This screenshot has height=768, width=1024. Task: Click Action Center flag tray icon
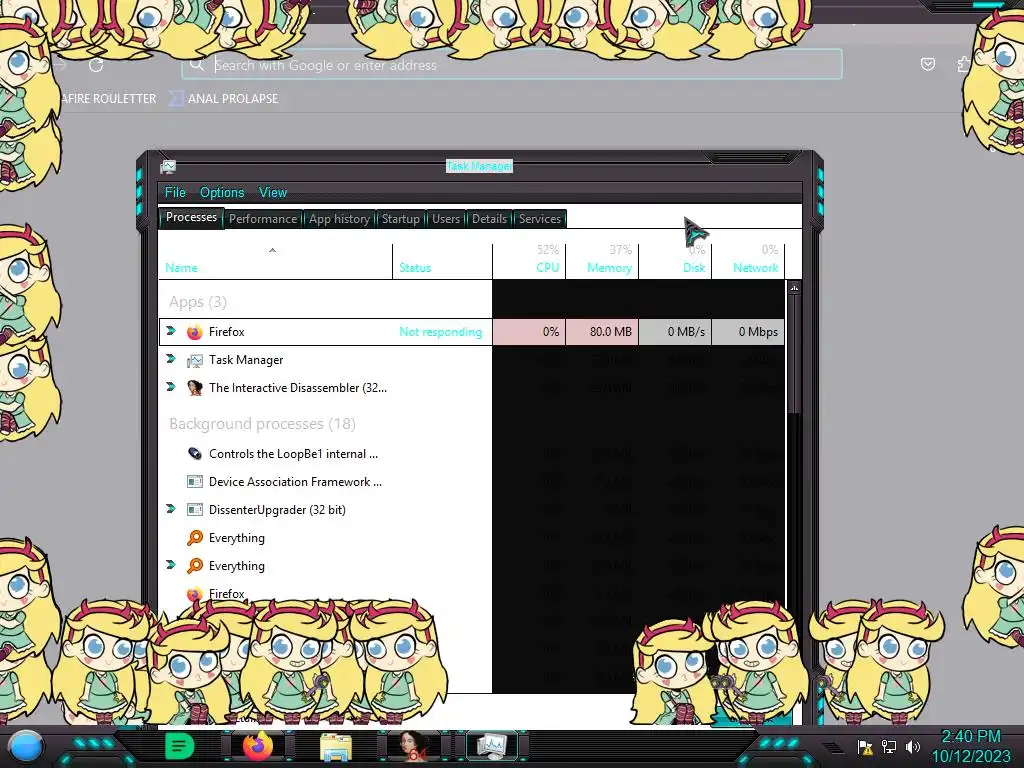865,746
